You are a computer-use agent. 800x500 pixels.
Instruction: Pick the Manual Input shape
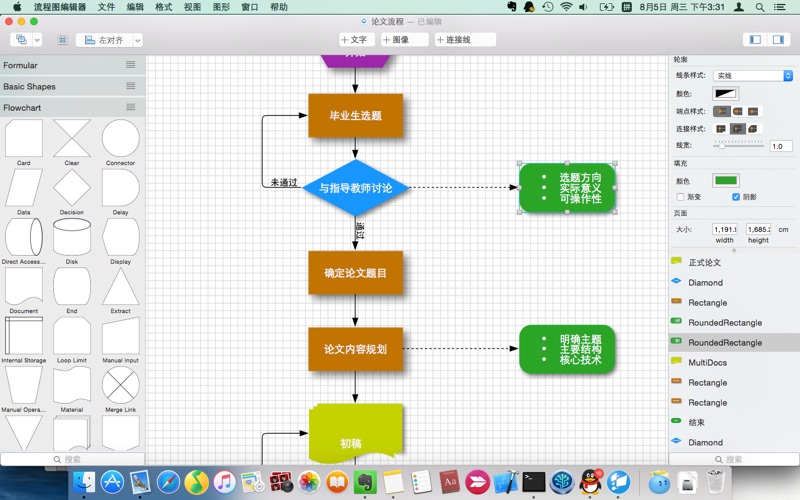point(120,335)
